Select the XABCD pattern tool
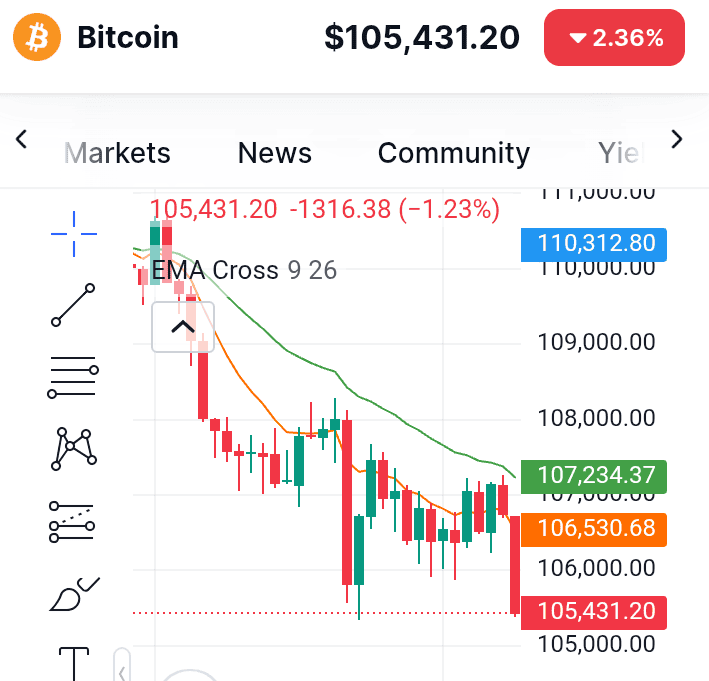Viewport: 709px width, 681px height. click(x=74, y=448)
